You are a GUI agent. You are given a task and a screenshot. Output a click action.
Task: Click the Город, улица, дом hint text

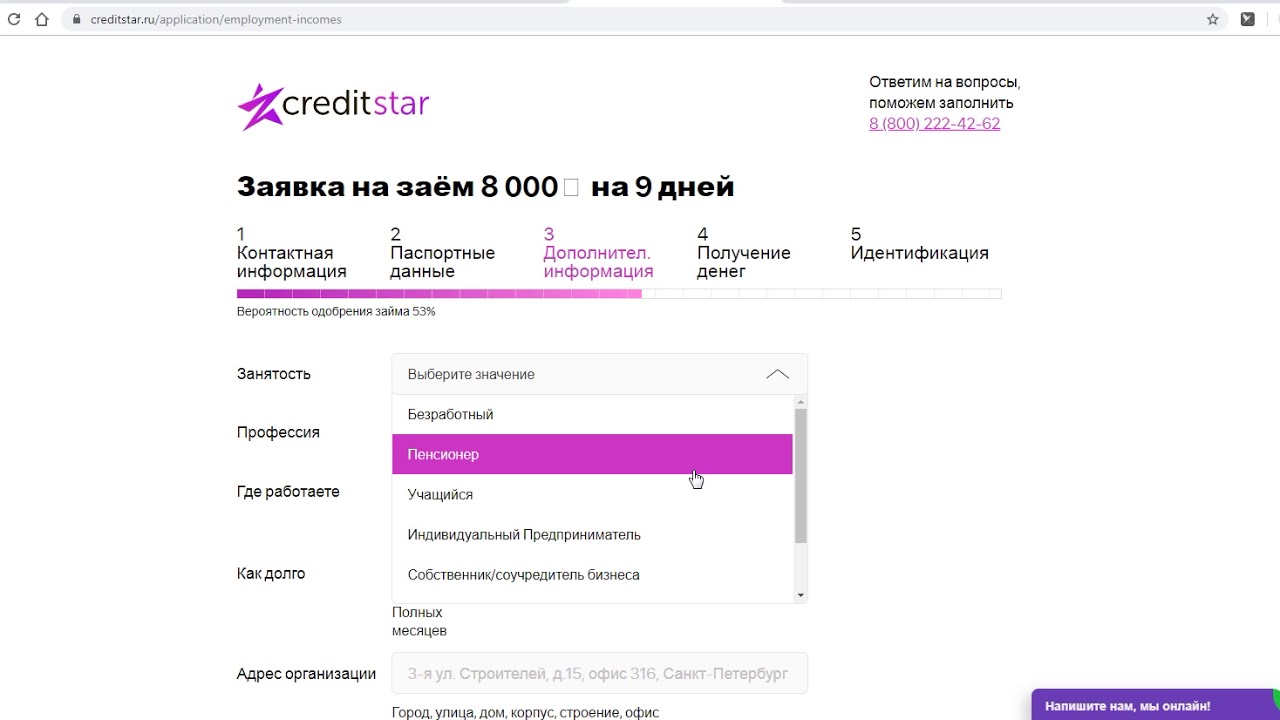tap(525, 712)
